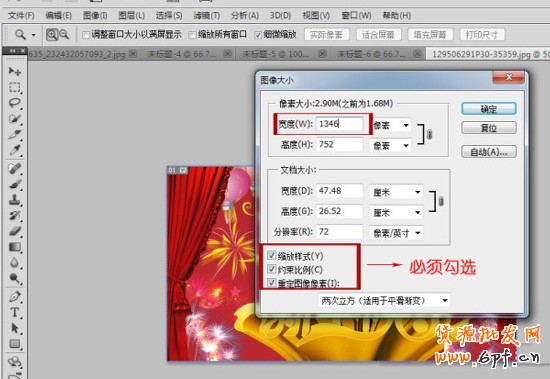This screenshot has width=550, height=379.
Task: Click the Zoom Out magnifier icon
Action: [64, 34]
